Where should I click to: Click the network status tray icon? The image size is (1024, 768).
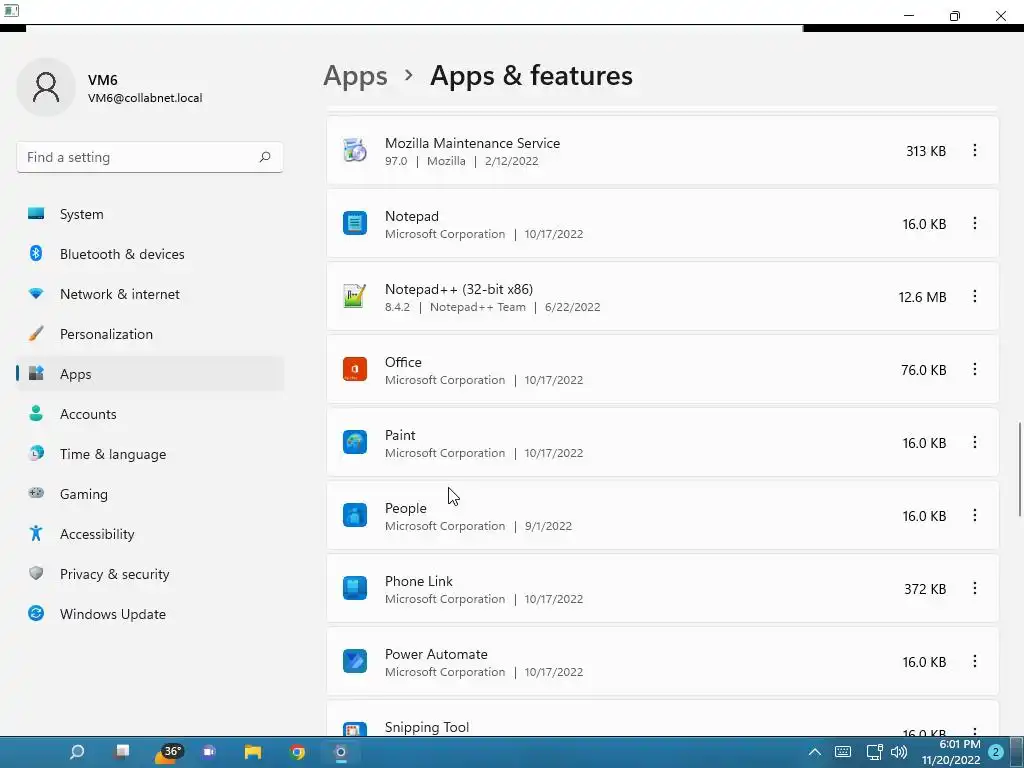coord(874,752)
